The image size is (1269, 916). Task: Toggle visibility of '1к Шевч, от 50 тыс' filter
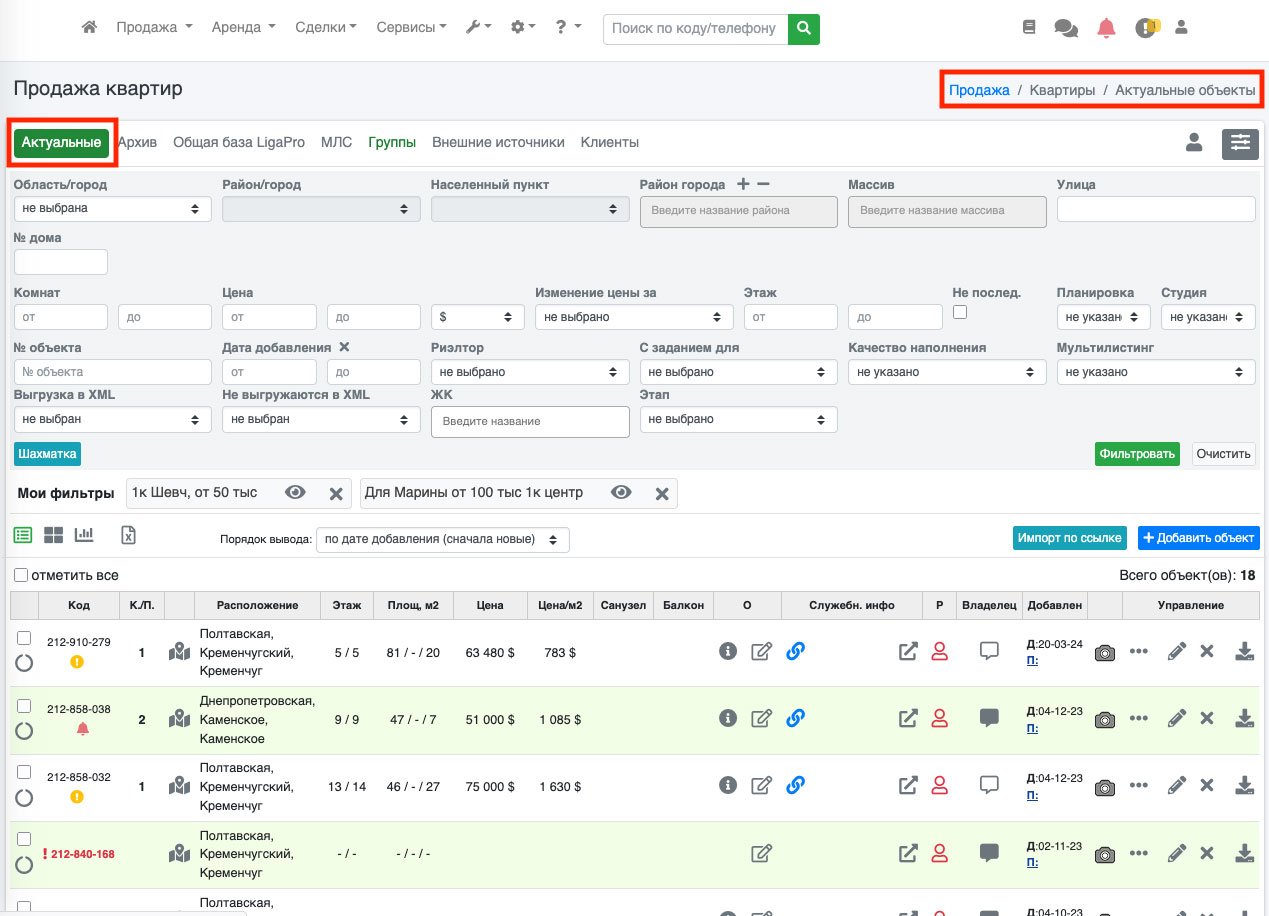[295, 493]
